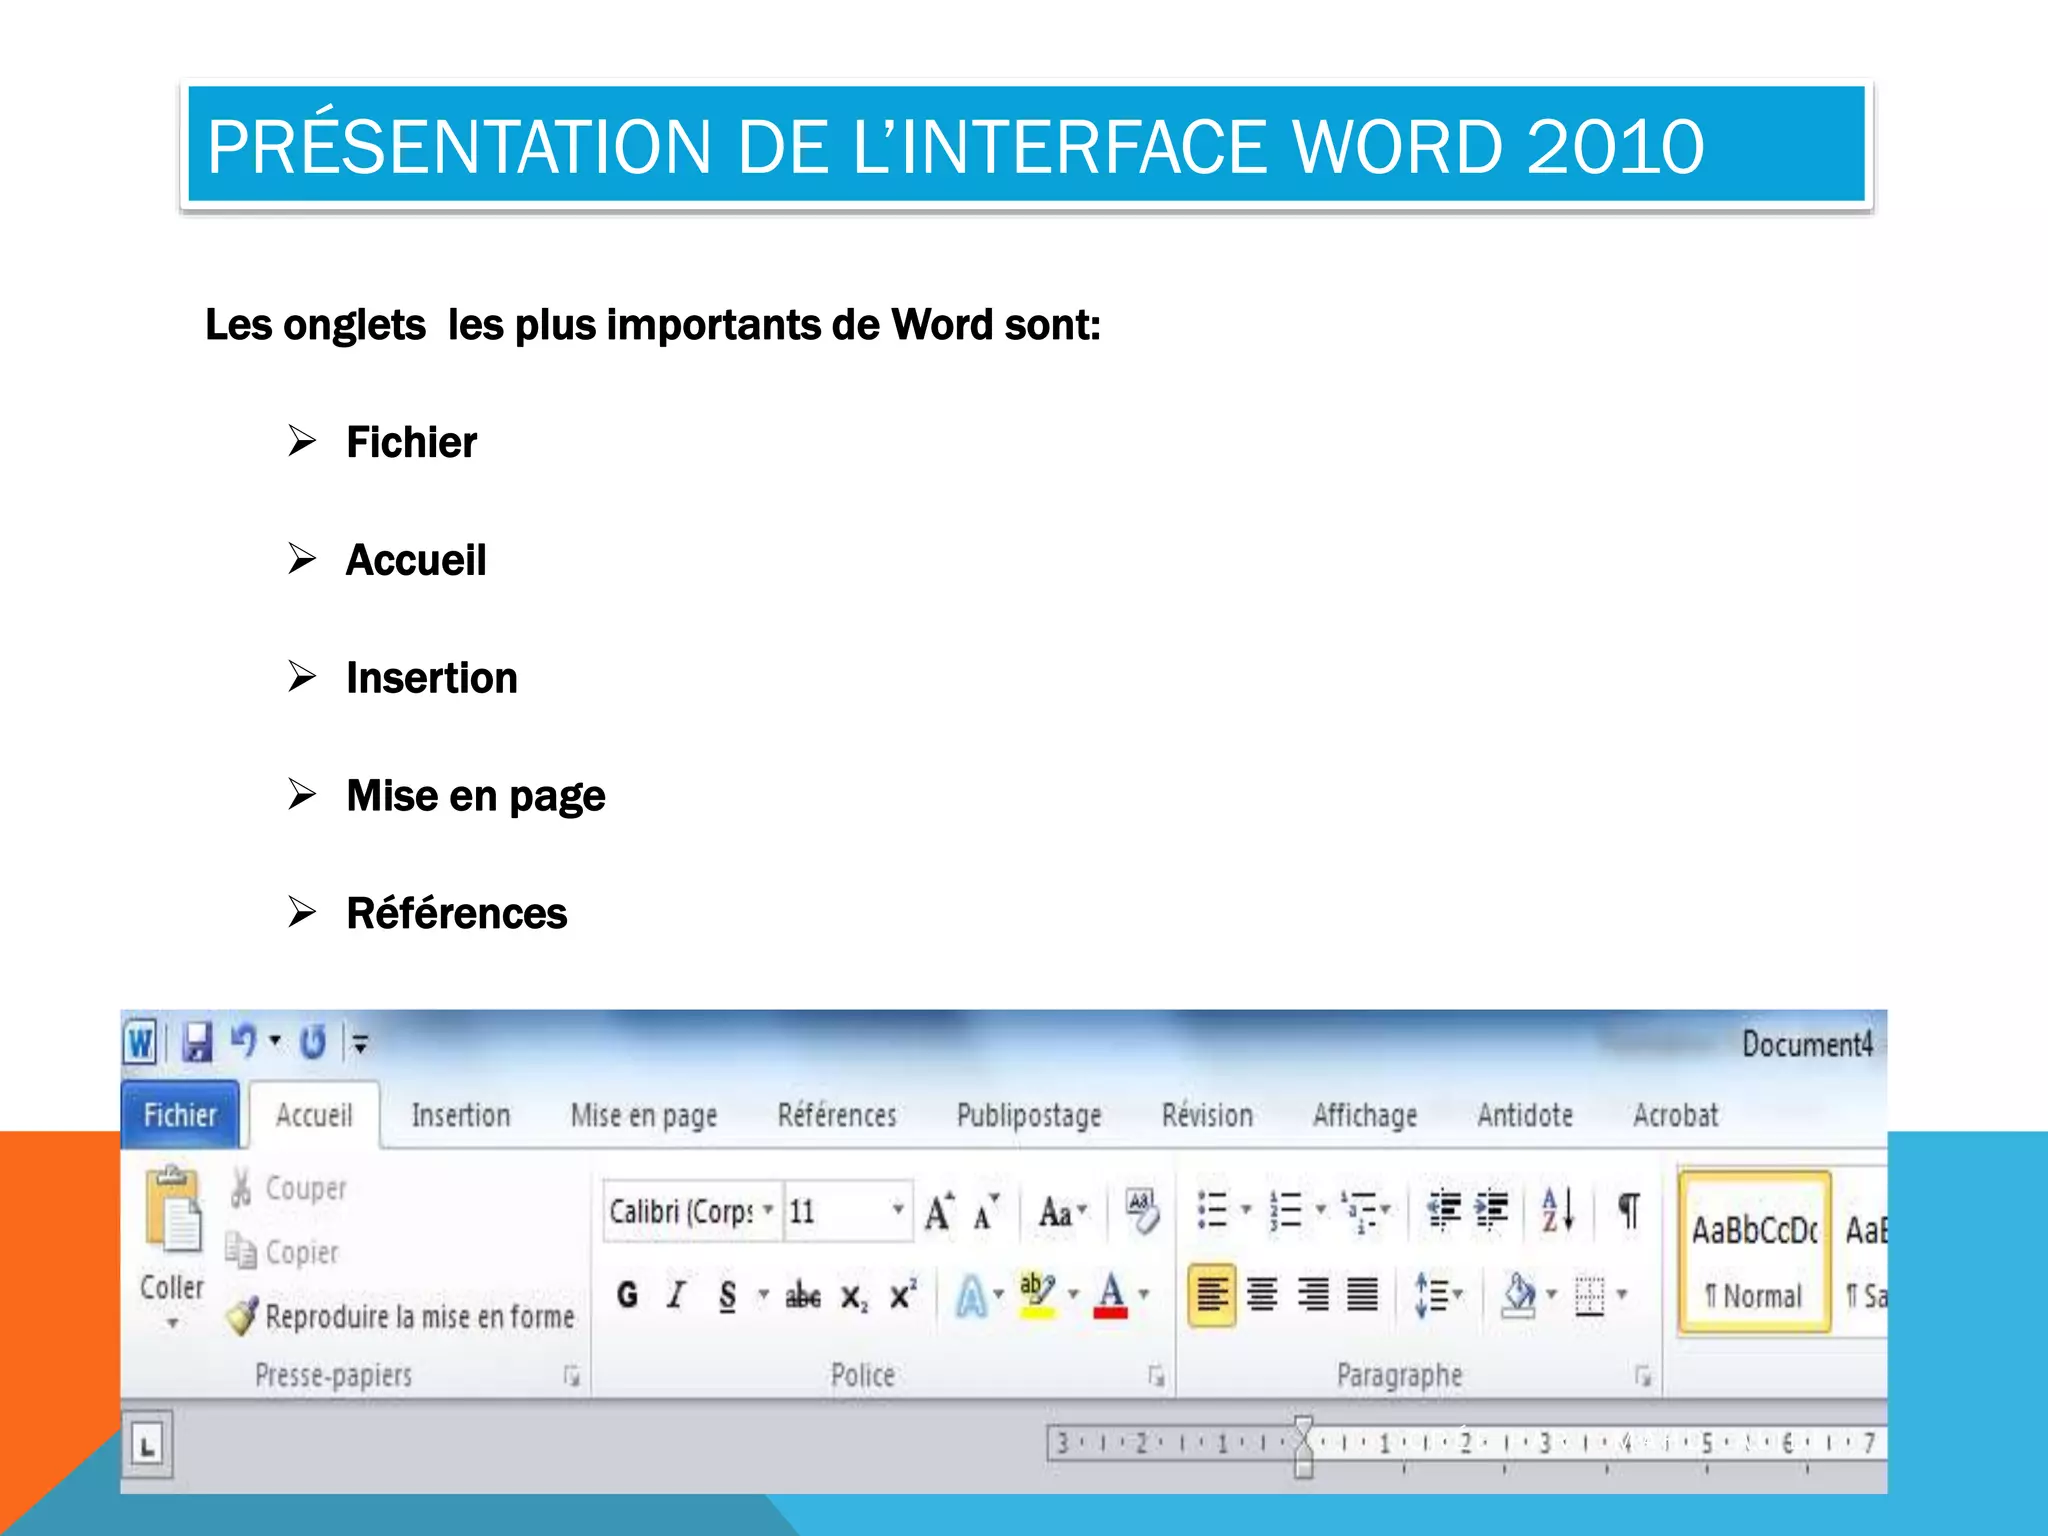
Task: Align text left
Action: [x=1212, y=1295]
